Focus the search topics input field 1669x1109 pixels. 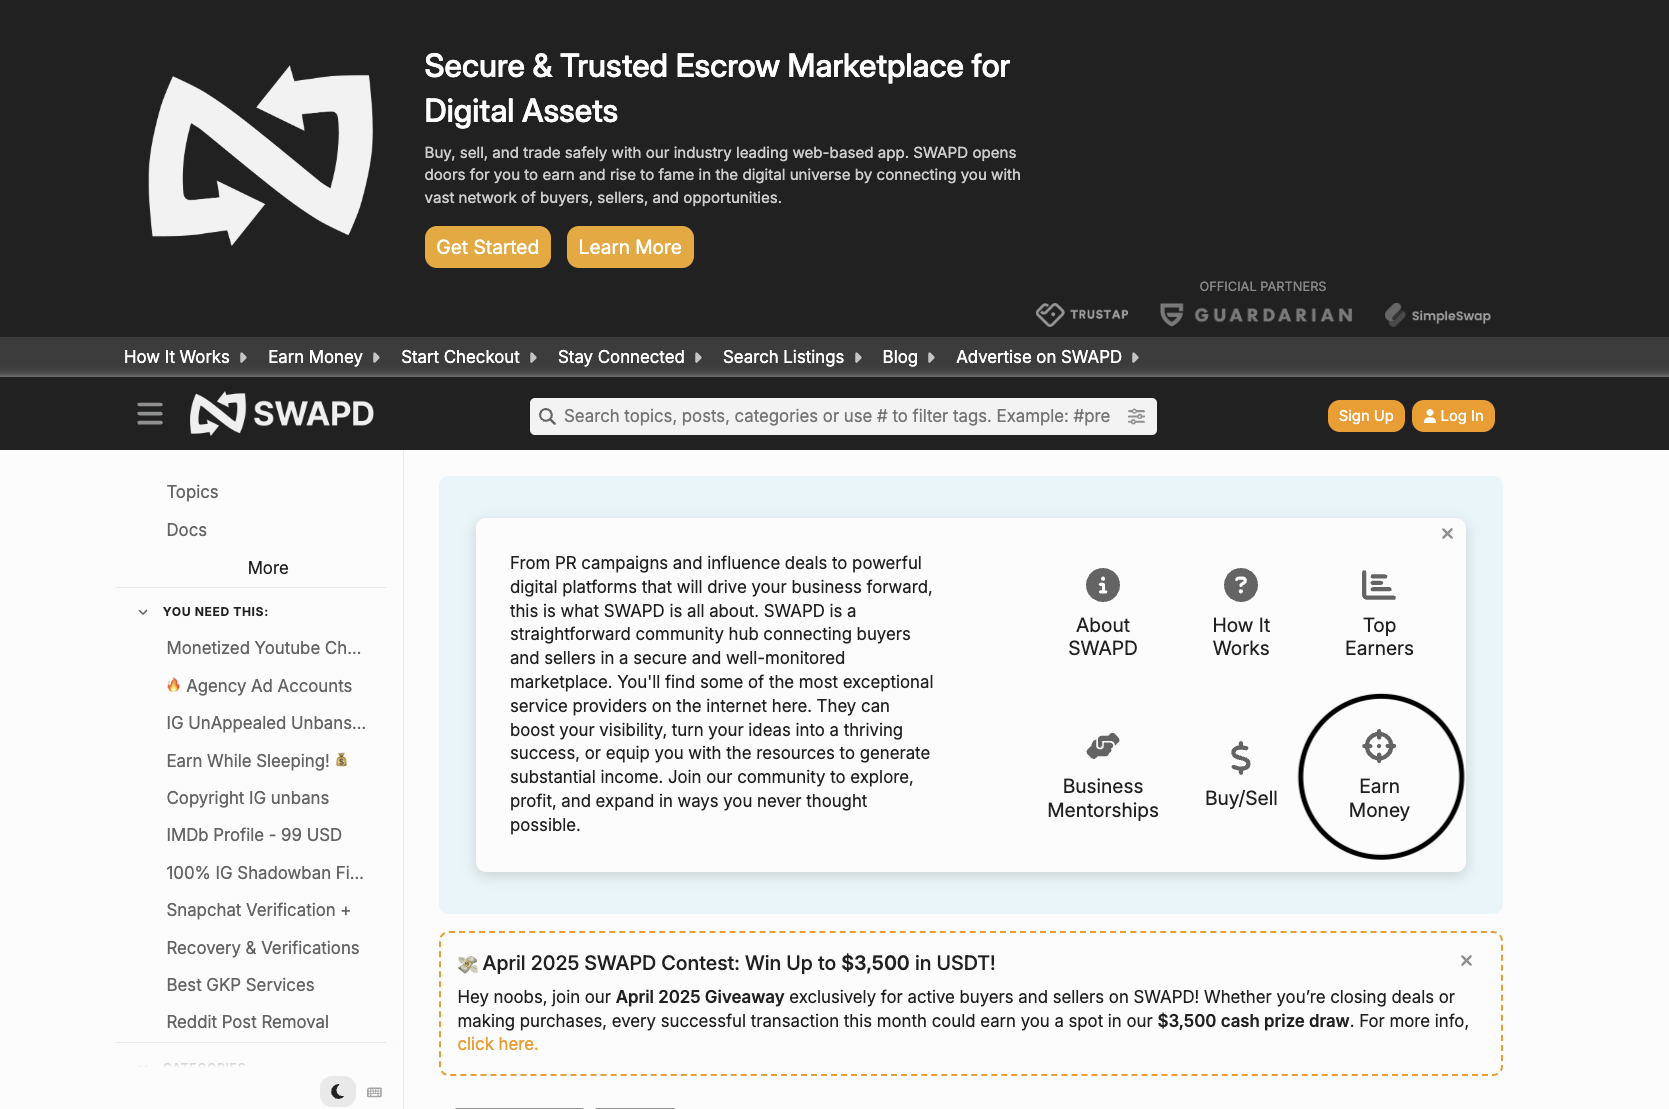(843, 416)
